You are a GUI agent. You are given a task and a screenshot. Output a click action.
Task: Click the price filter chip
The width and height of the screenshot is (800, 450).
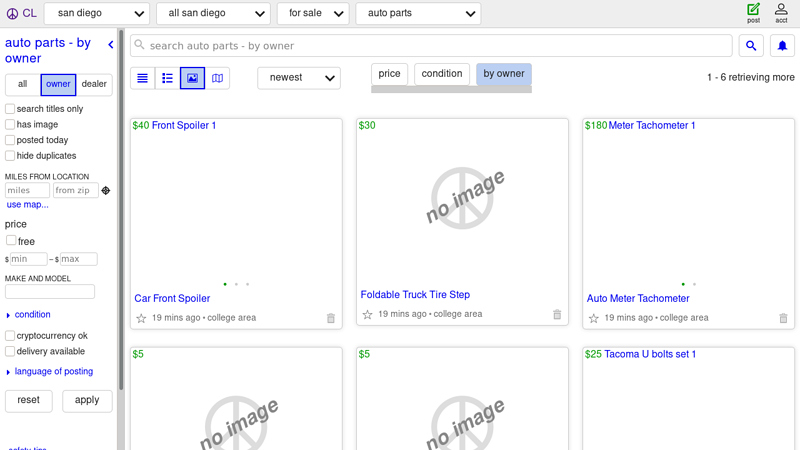click(389, 74)
